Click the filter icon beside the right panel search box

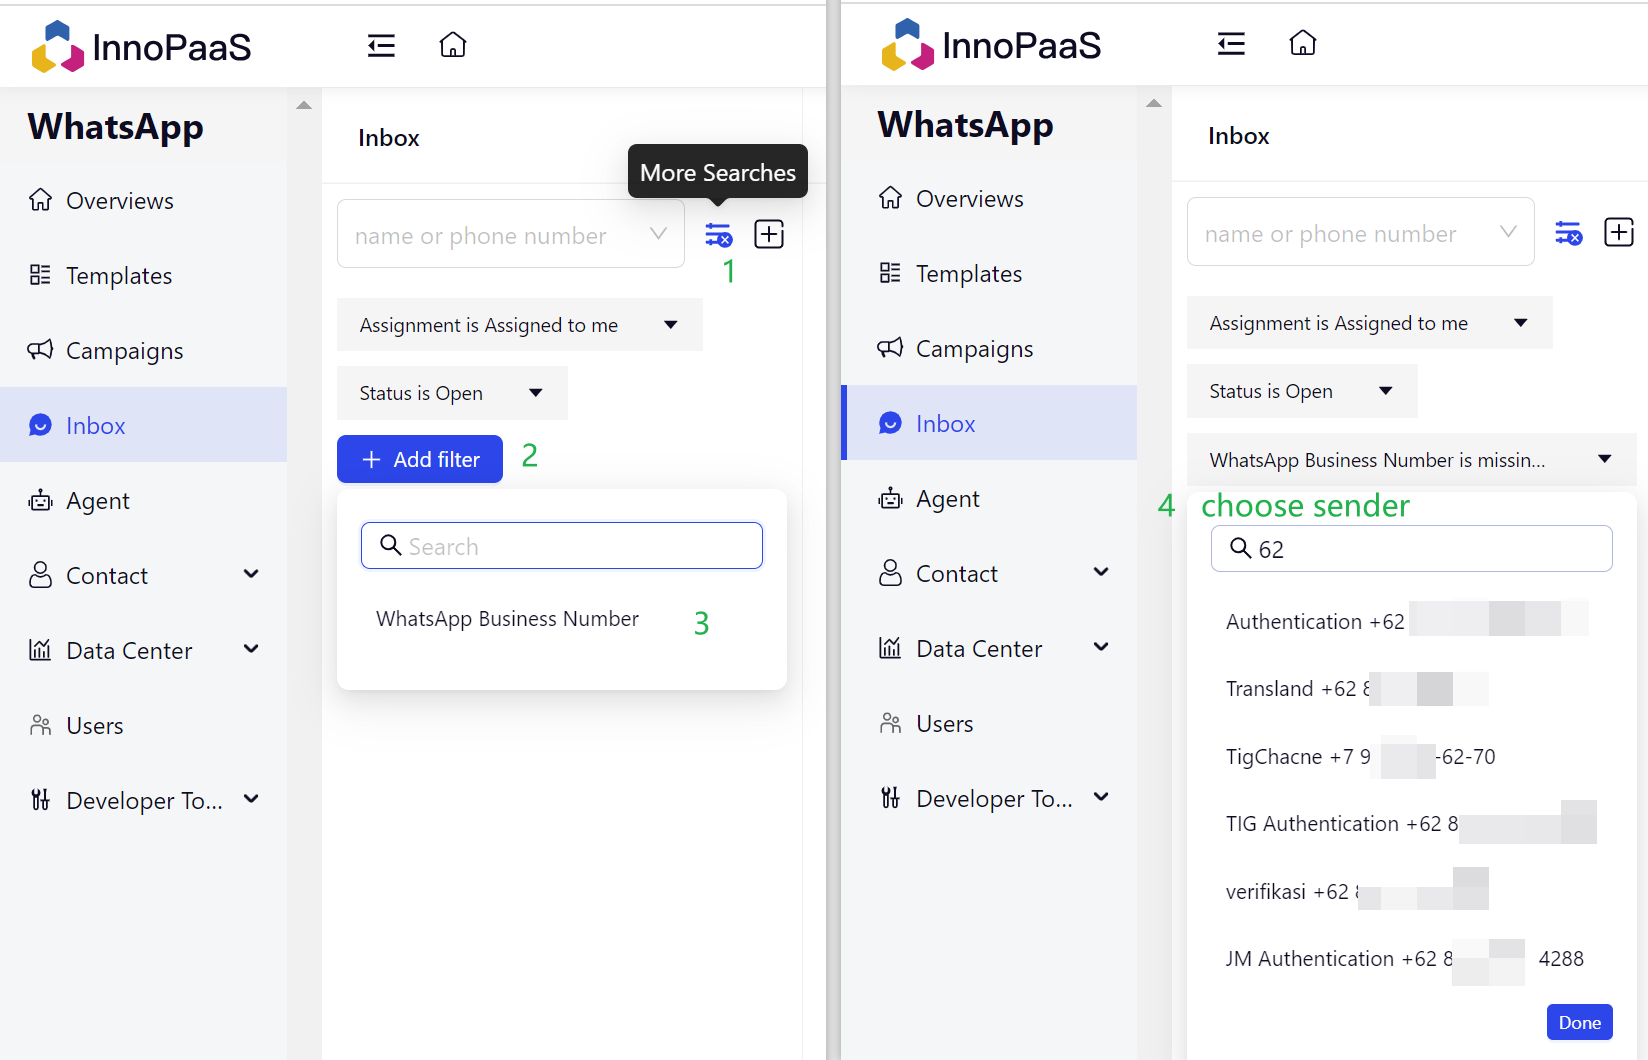(1568, 233)
